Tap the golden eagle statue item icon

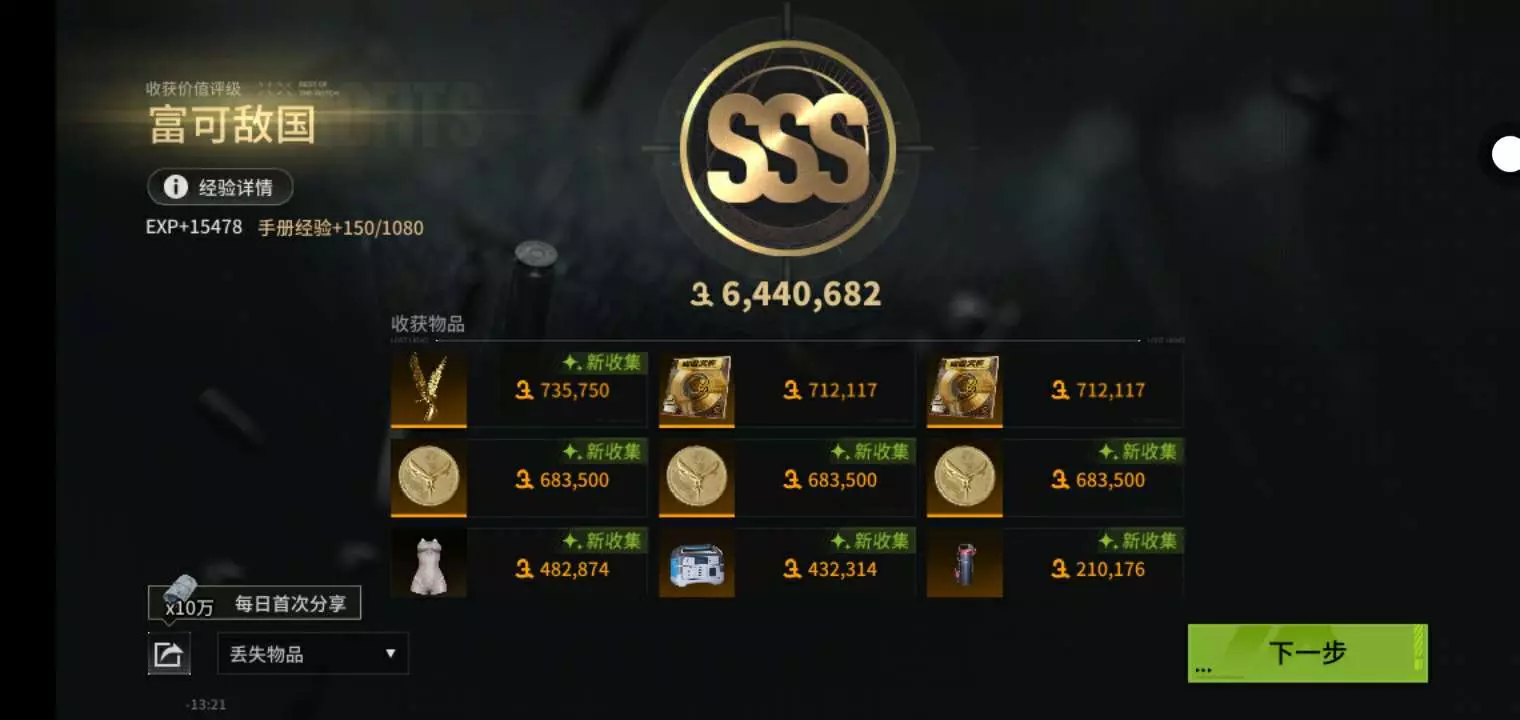coord(428,389)
